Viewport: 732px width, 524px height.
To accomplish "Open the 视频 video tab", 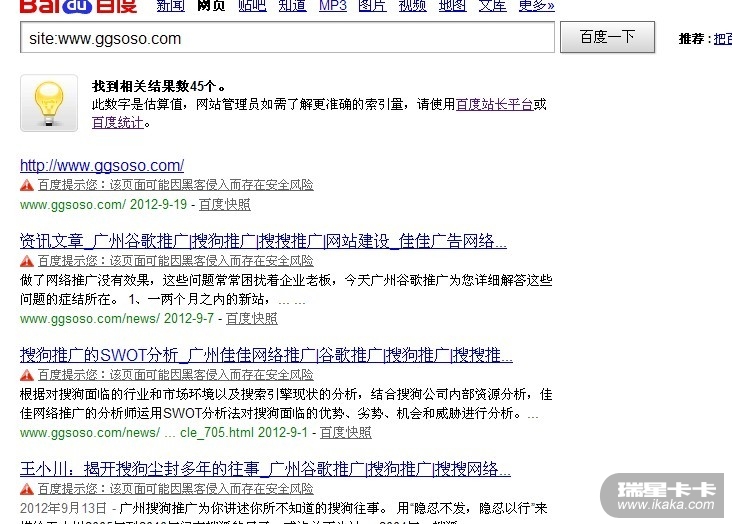I will pos(413,6).
